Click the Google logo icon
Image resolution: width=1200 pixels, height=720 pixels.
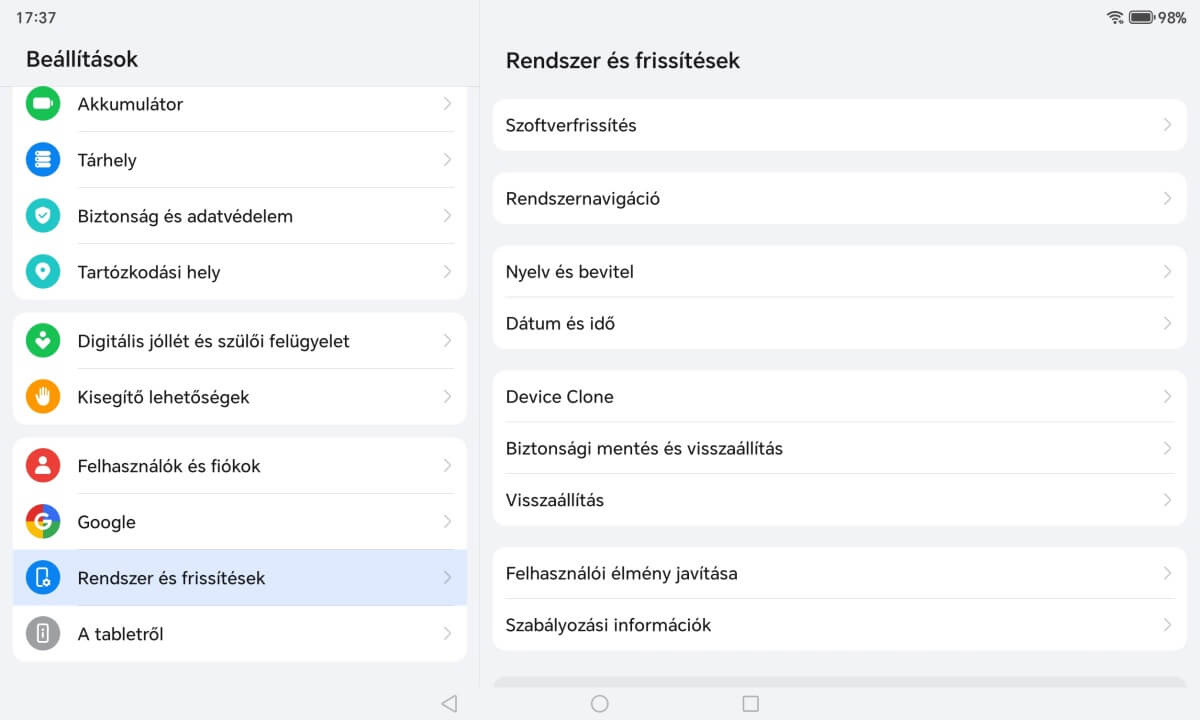(43, 522)
